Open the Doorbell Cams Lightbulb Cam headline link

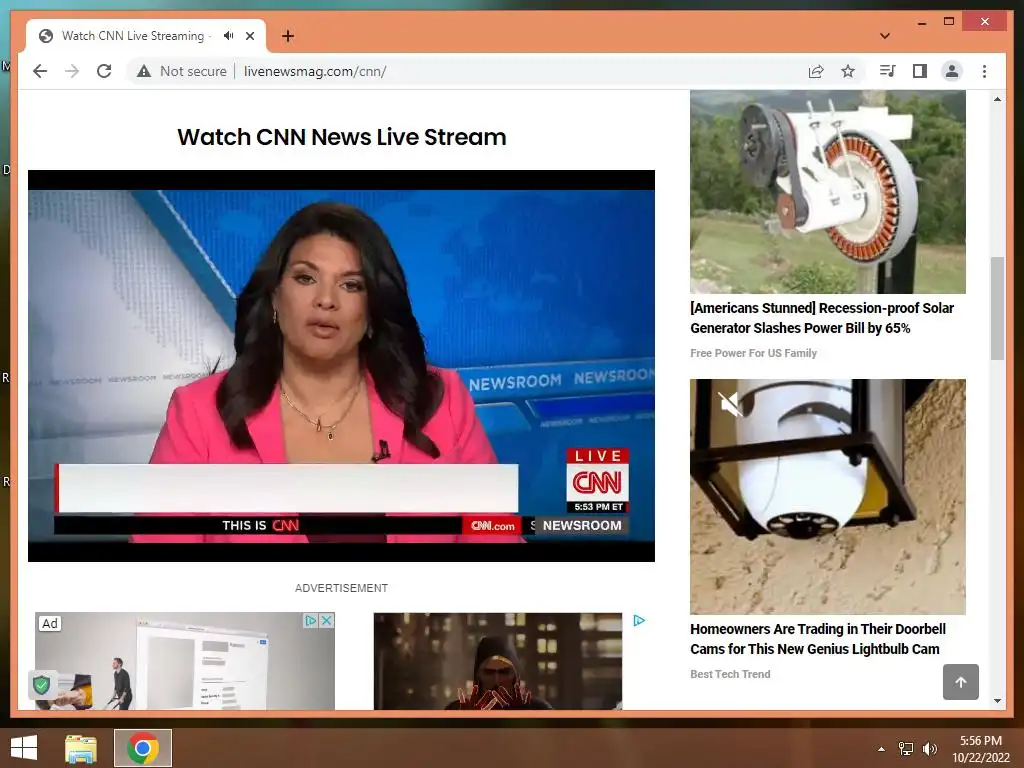coord(818,639)
